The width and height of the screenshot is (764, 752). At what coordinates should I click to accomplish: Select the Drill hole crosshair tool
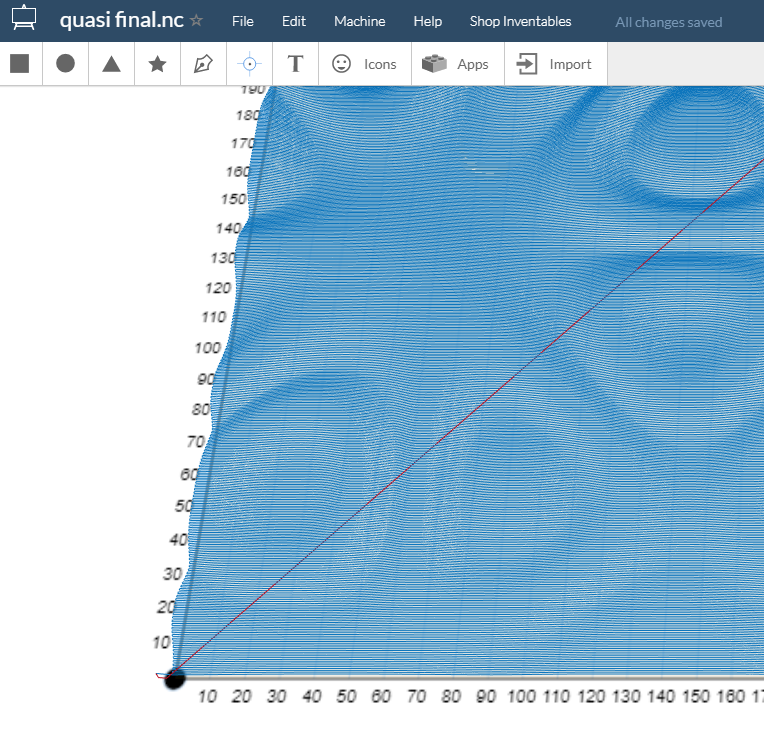tap(249, 64)
